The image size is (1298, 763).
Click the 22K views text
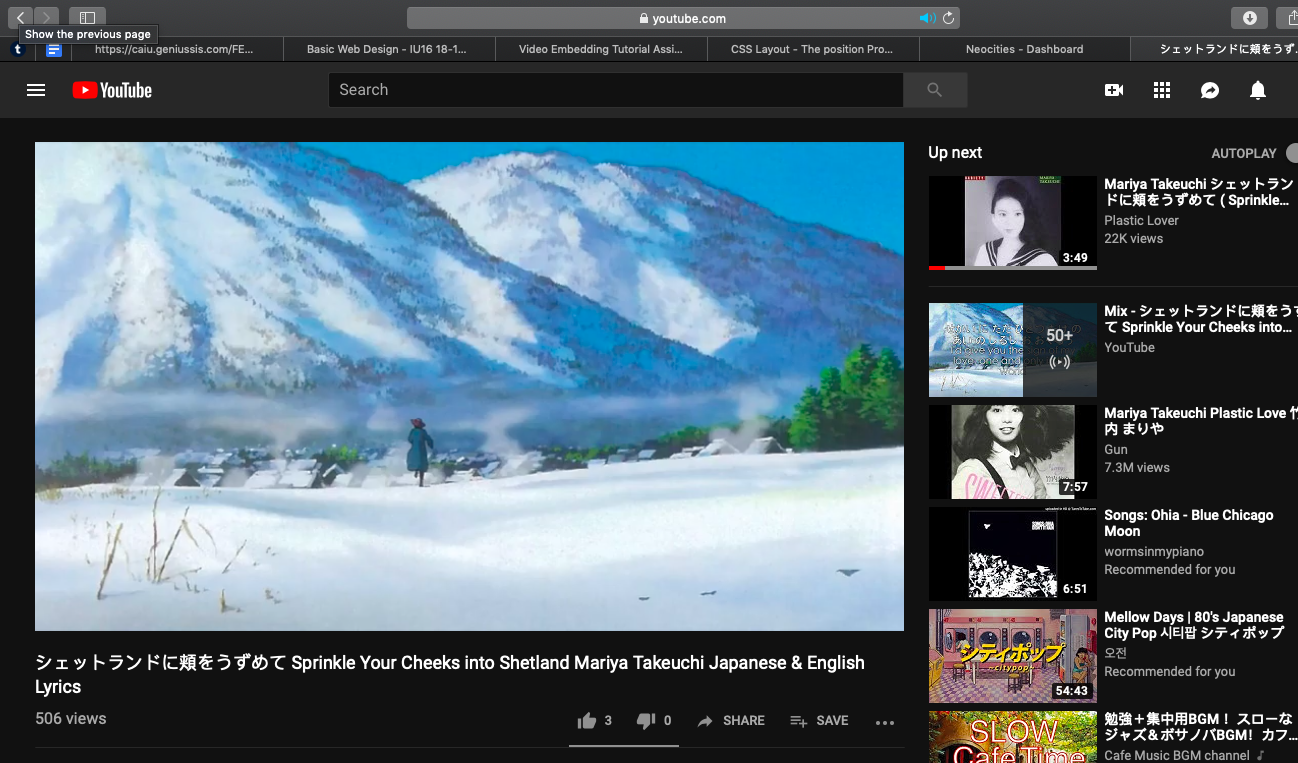(1134, 238)
